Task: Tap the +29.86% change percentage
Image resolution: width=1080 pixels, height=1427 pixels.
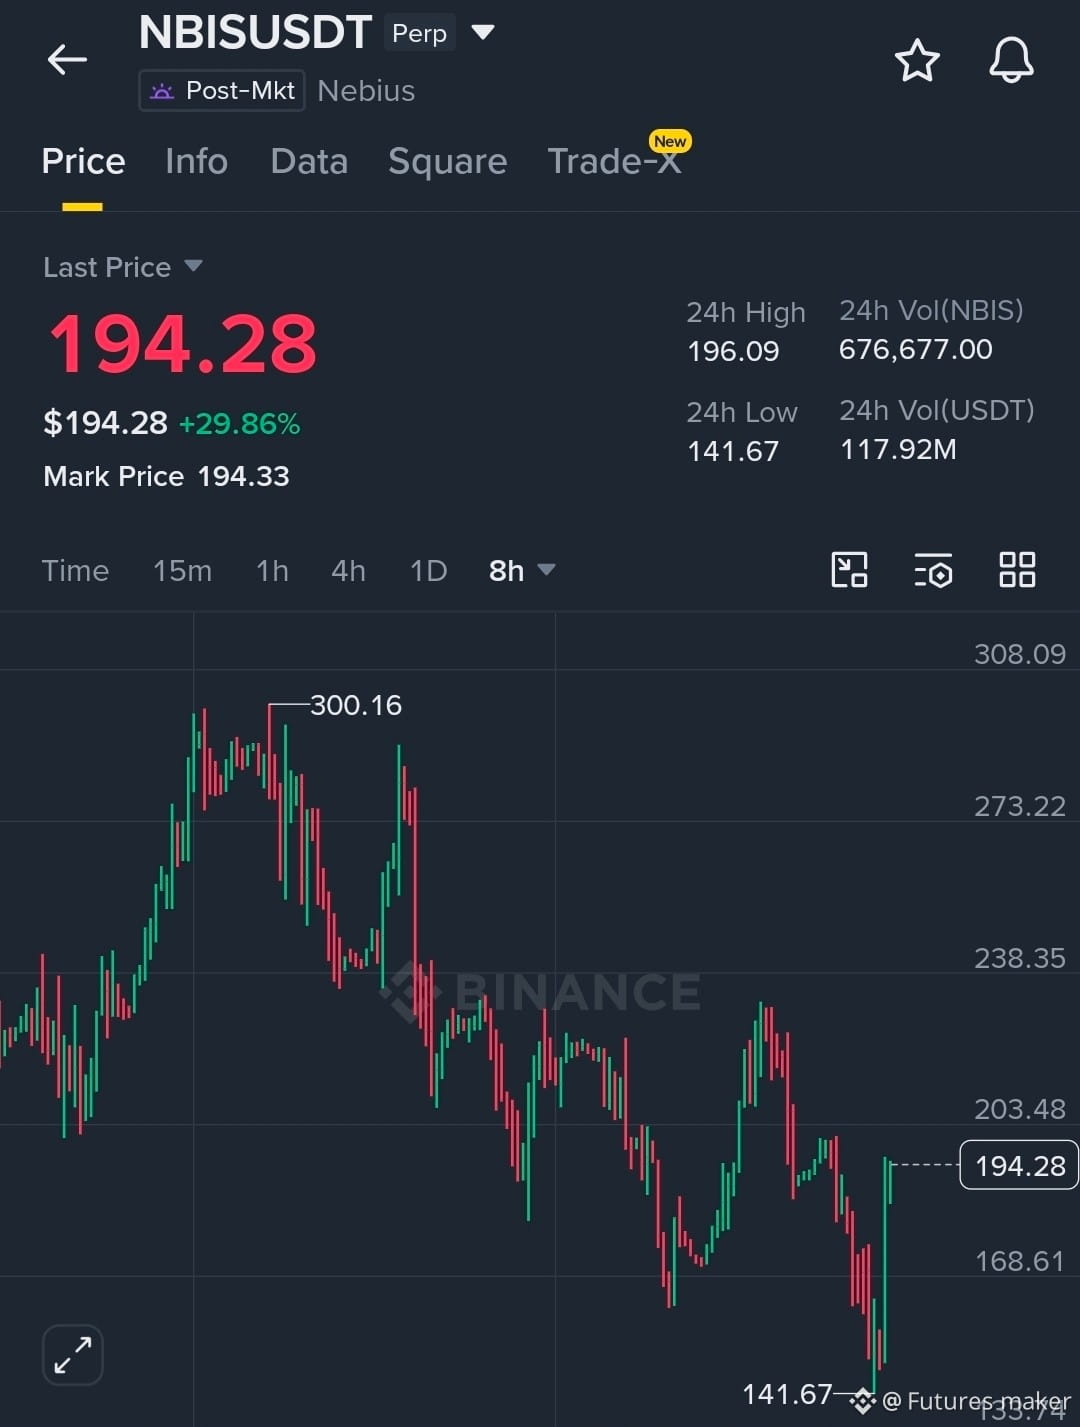Action: tap(239, 424)
